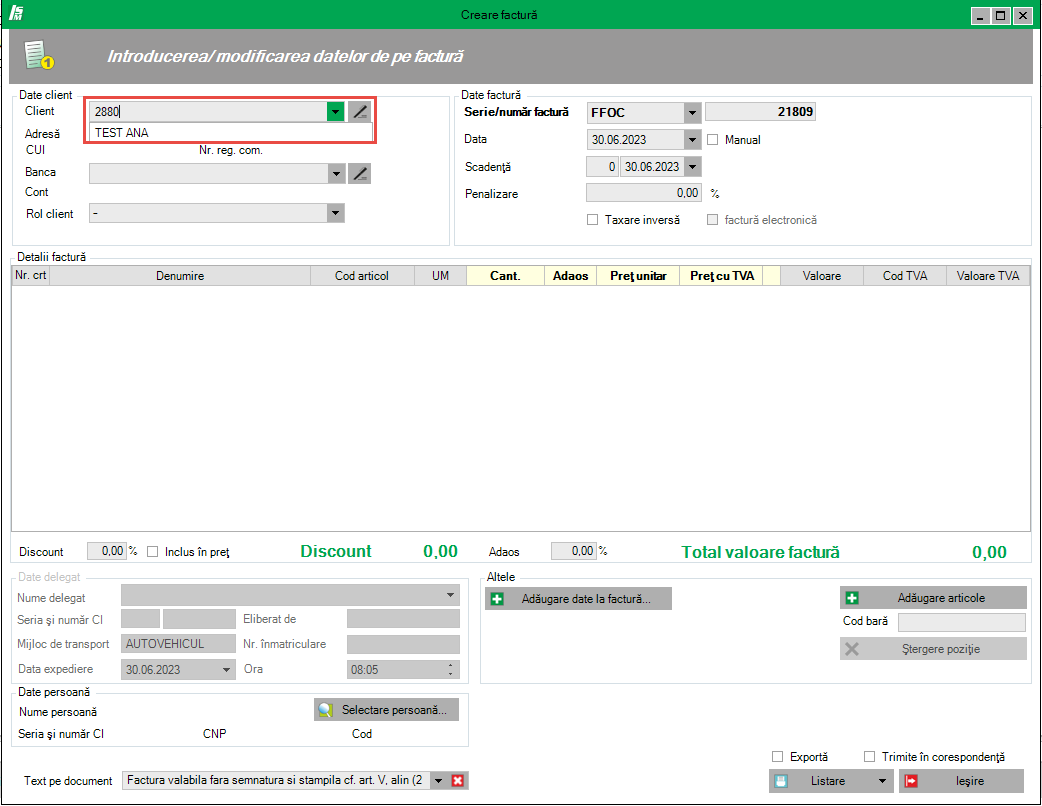The height and width of the screenshot is (806, 1042).
Task: Click the invoice number field 21809
Action: point(760,112)
